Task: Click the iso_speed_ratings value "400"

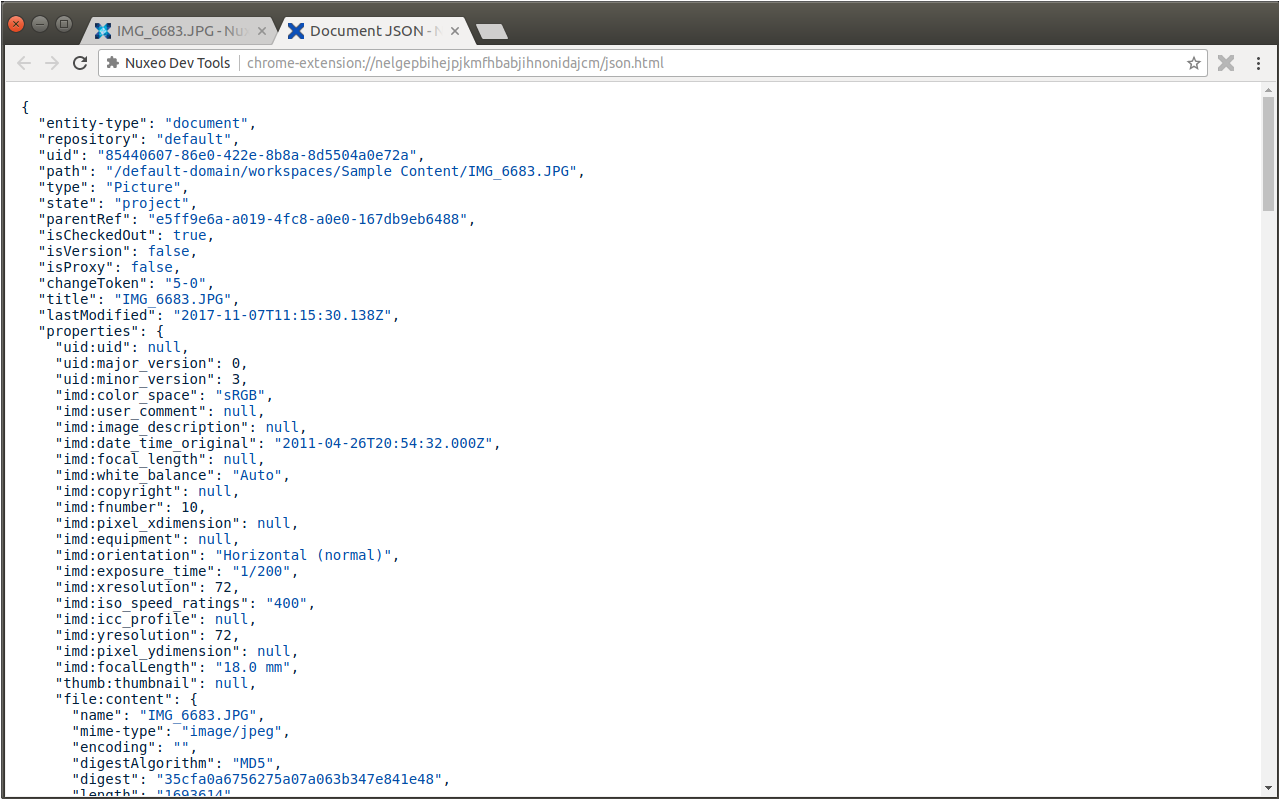Action: (x=286, y=603)
